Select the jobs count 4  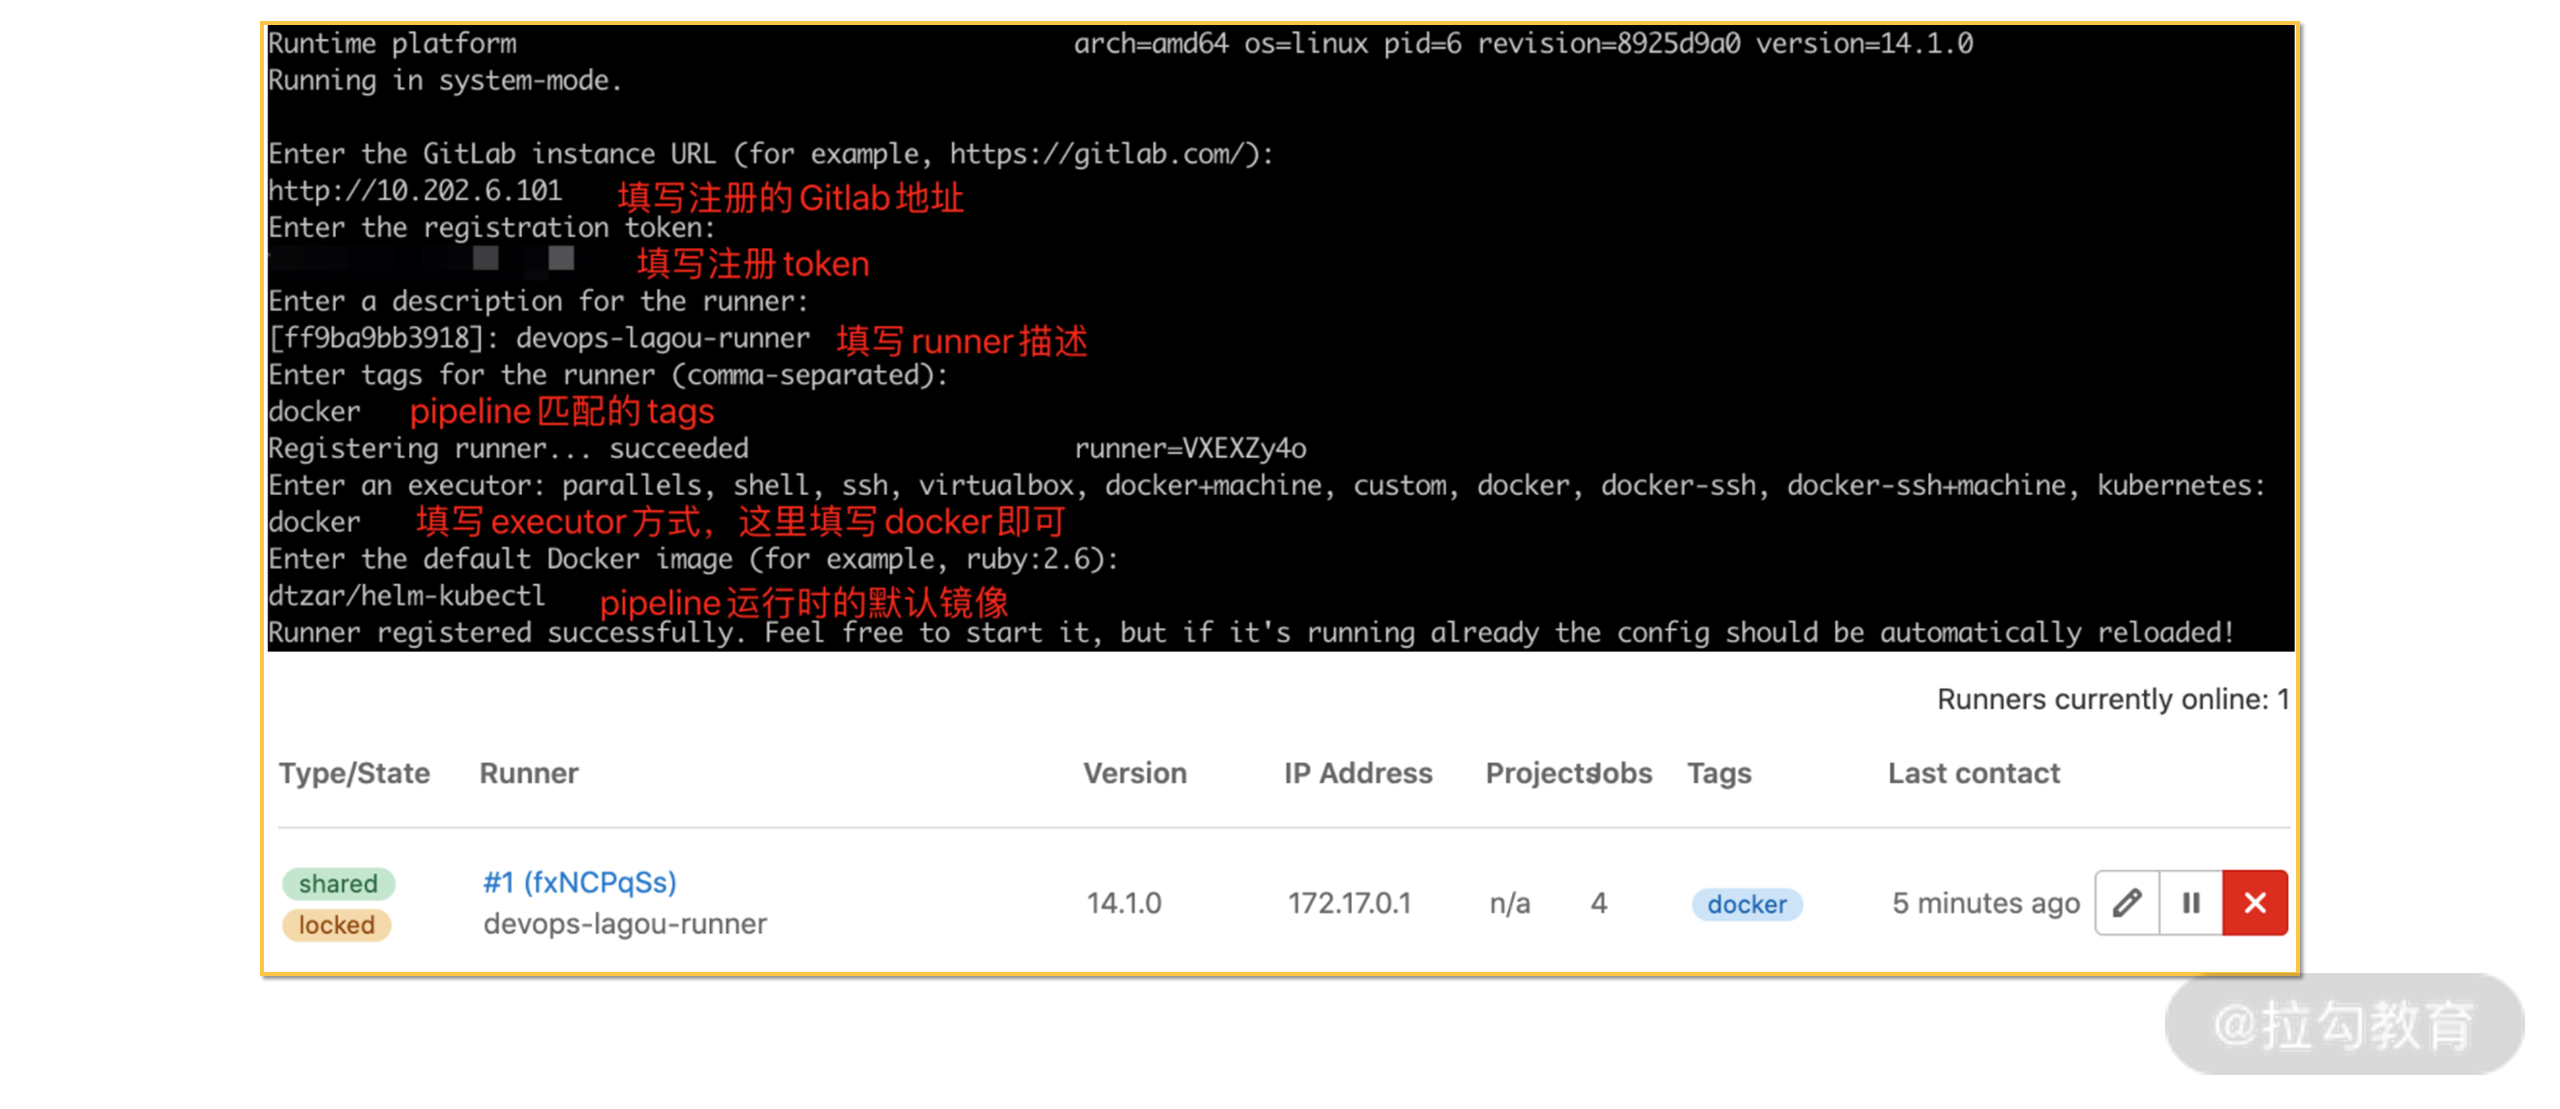click(x=1599, y=903)
